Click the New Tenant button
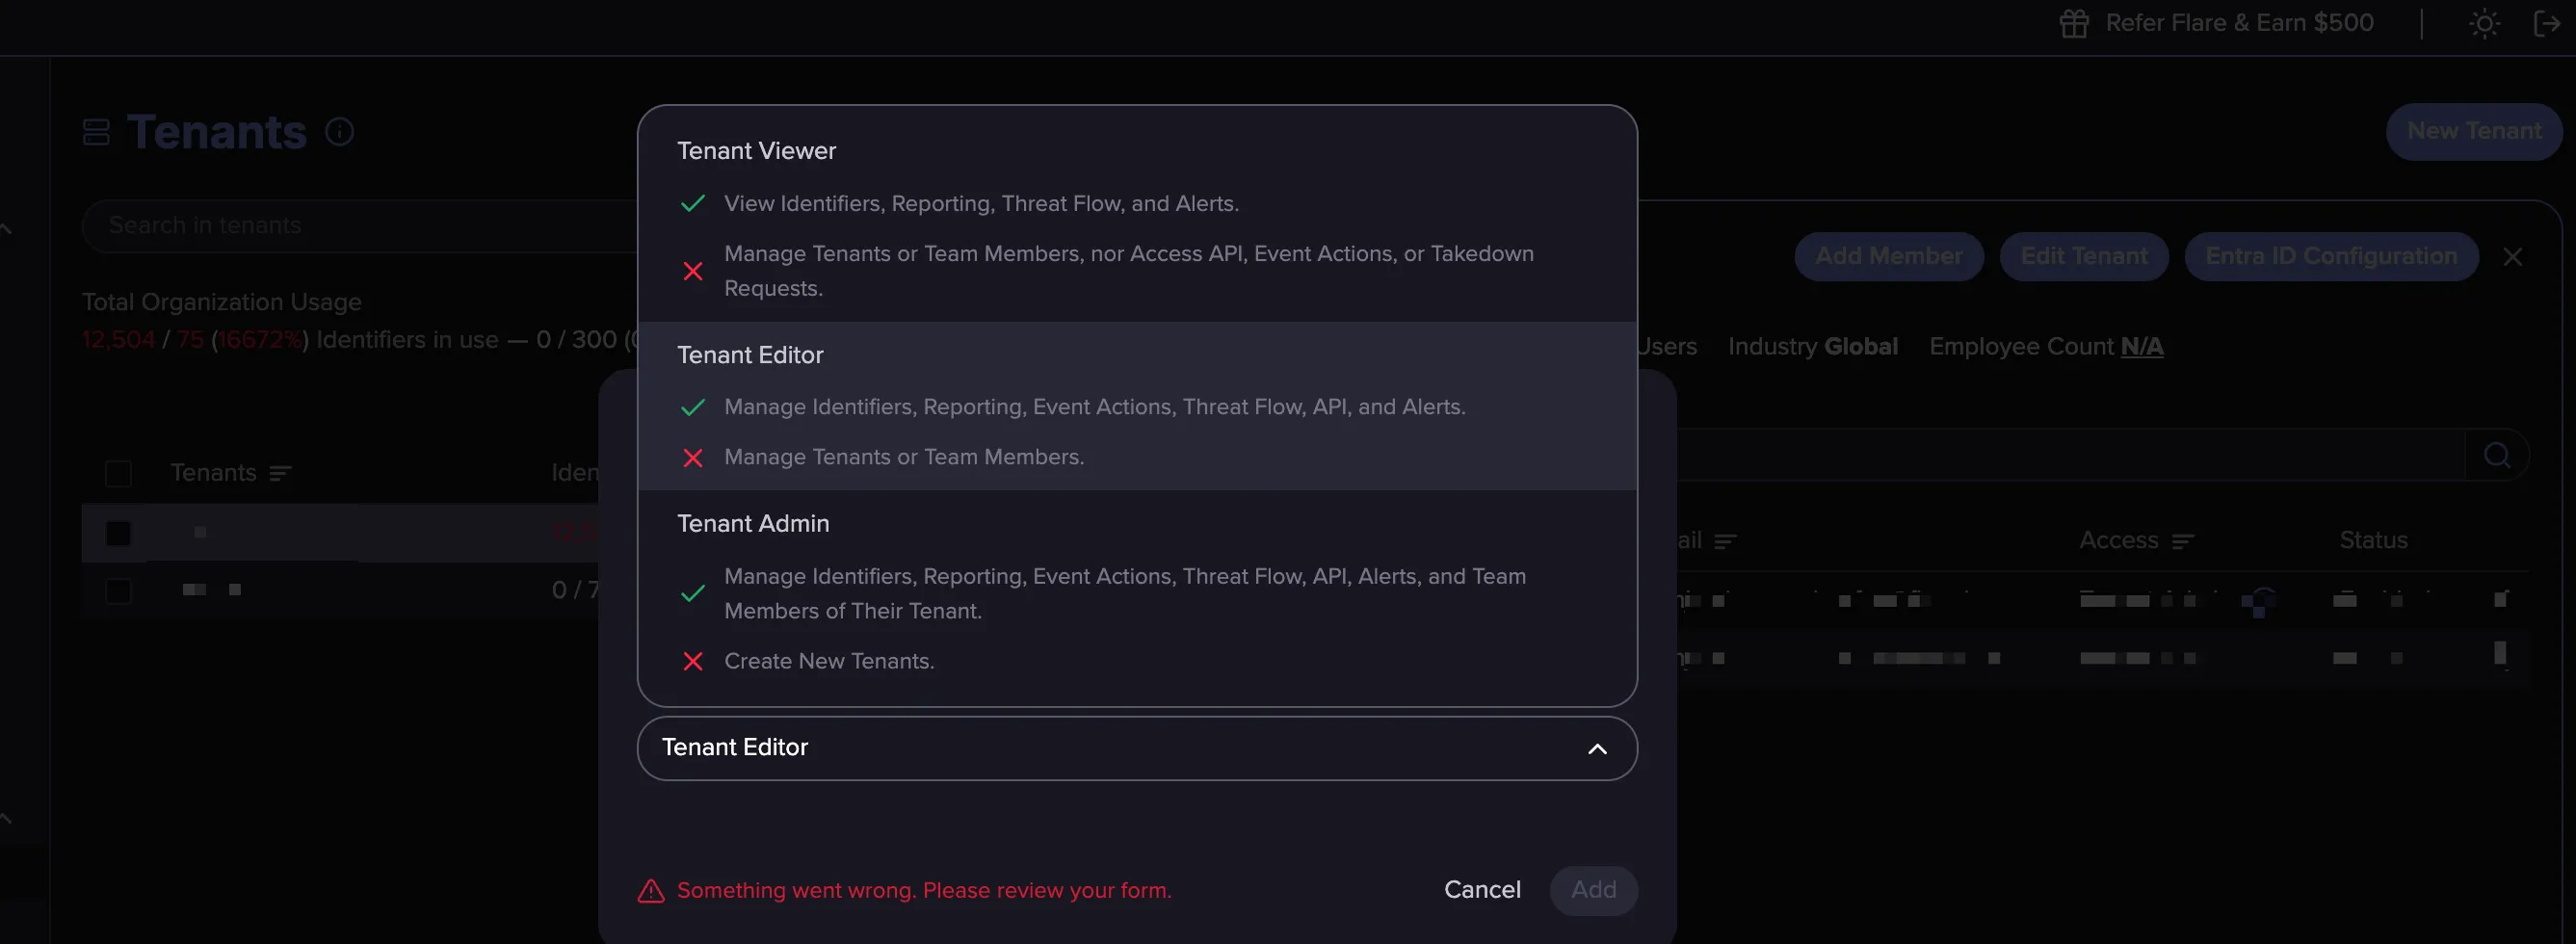Image resolution: width=2576 pixels, height=944 pixels. click(x=2473, y=132)
